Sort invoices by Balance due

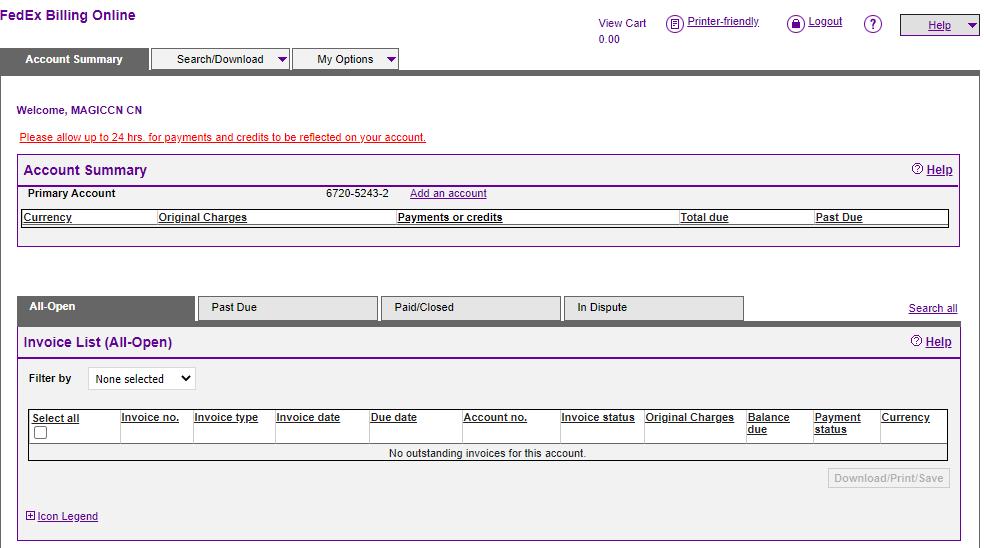point(769,423)
